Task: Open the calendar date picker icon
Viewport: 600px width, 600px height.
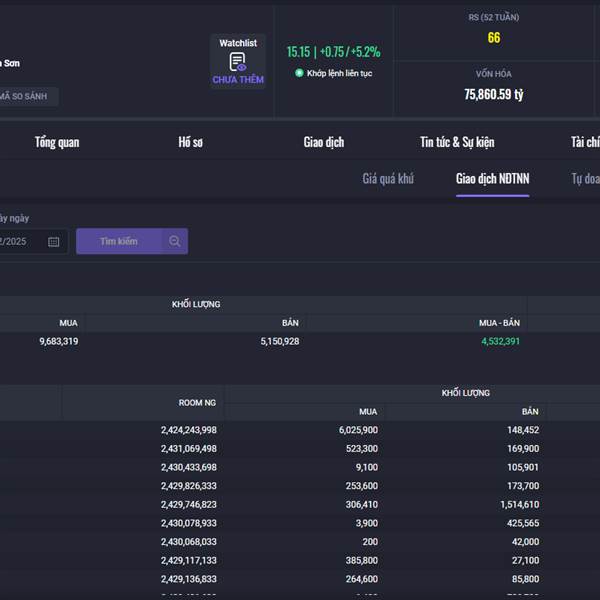Action: click(54, 241)
